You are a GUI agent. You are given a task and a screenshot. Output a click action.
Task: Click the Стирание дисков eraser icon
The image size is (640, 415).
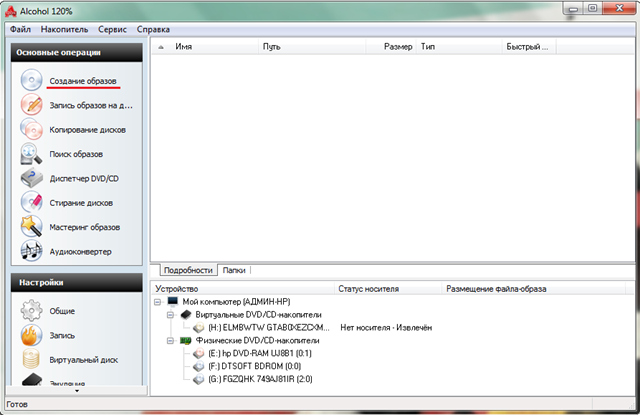click(31, 202)
